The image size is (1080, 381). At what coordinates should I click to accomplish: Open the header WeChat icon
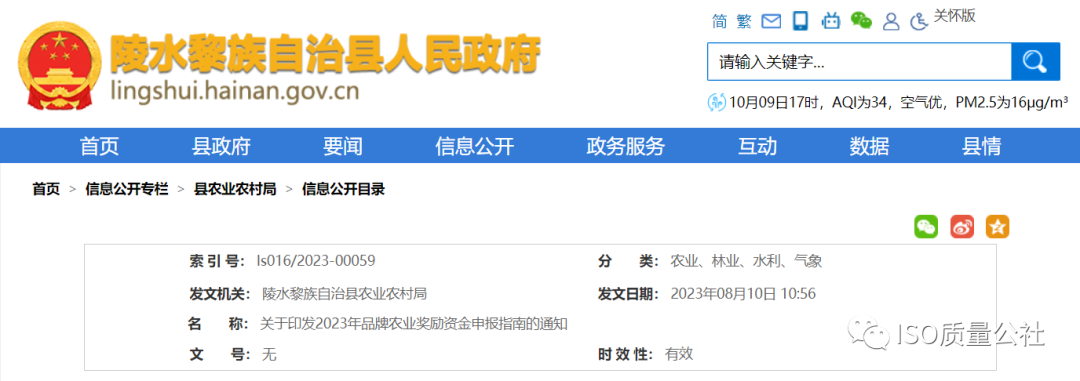(861, 21)
